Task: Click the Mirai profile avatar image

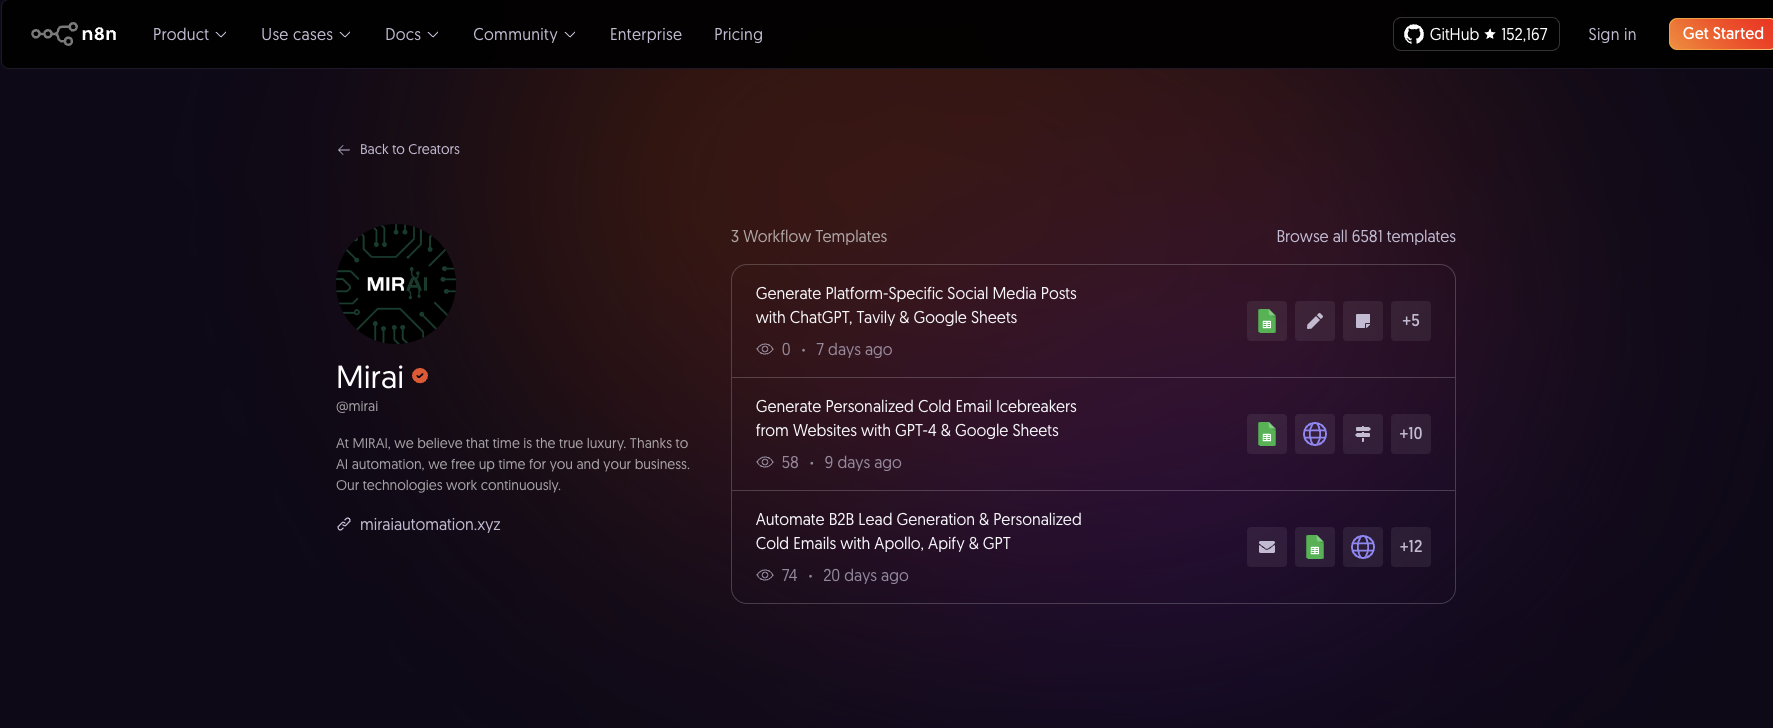Action: click(396, 284)
